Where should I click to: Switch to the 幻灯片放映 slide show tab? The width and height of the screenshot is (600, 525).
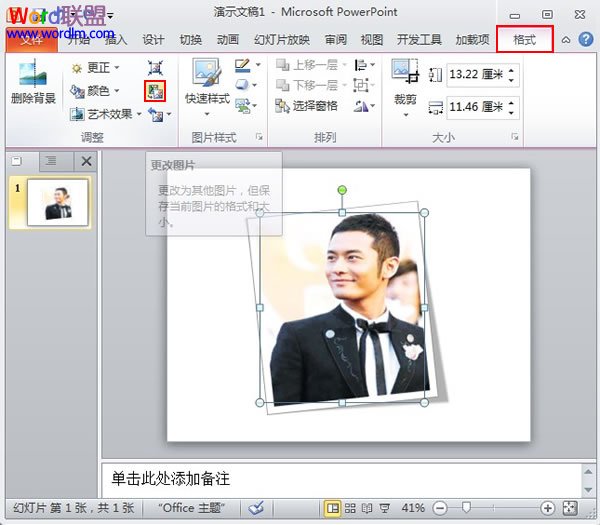click(x=282, y=39)
